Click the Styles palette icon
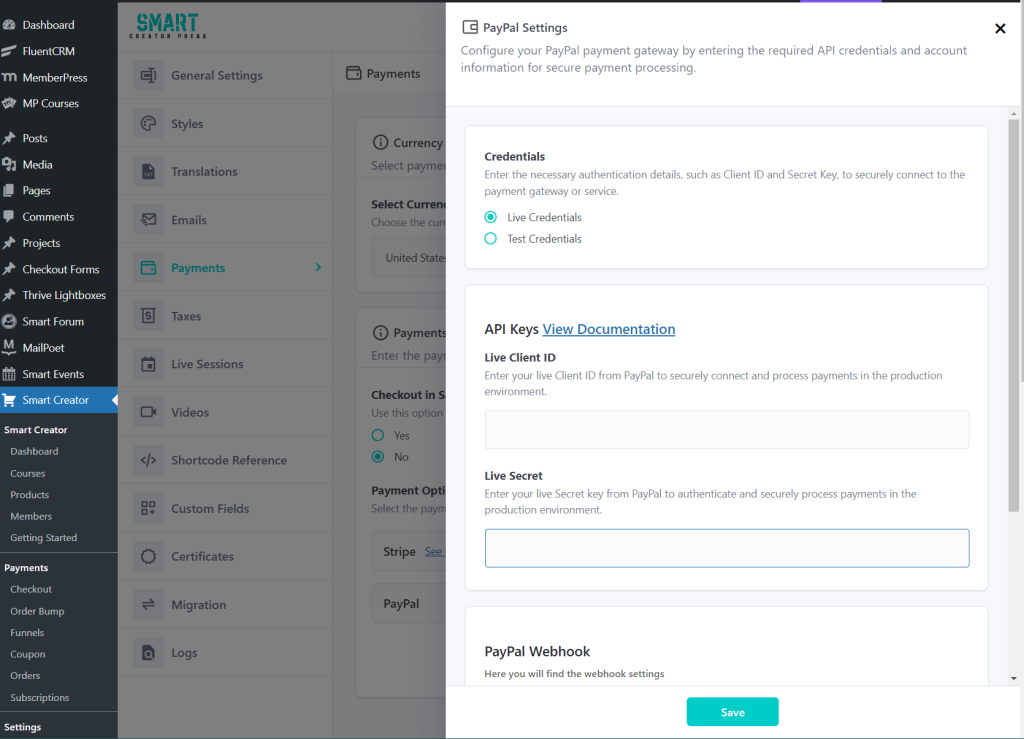The width and height of the screenshot is (1024, 739). pyautogui.click(x=149, y=124)
